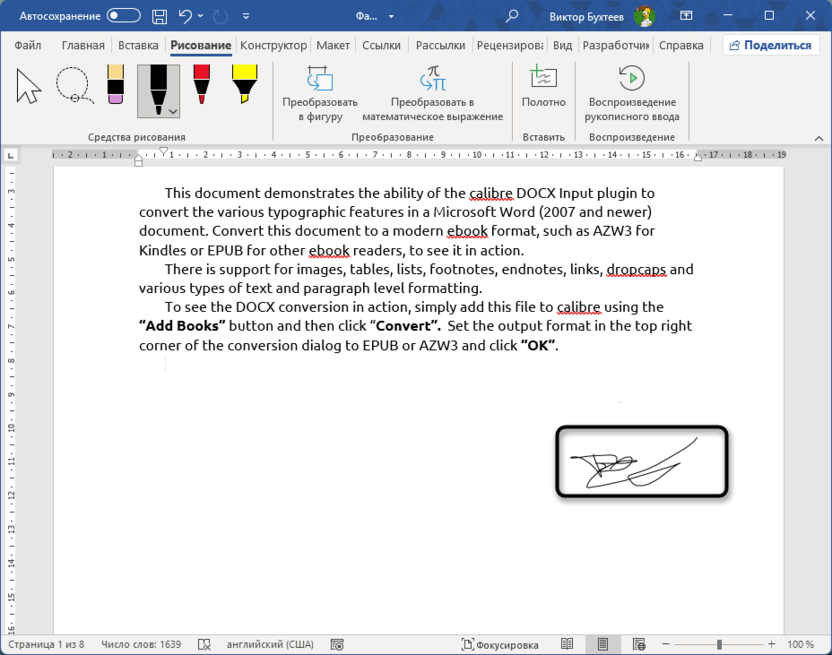The width and height of the screenshot is (832, 655).
Task: Open the search magnifier in title bar
Action: (512, 16)
